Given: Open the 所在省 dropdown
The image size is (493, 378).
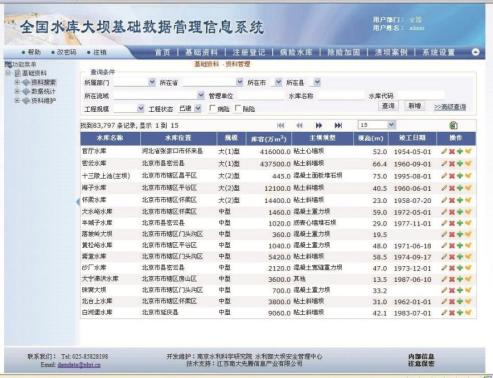Looking at the screenshot, I should coord(239,82).
